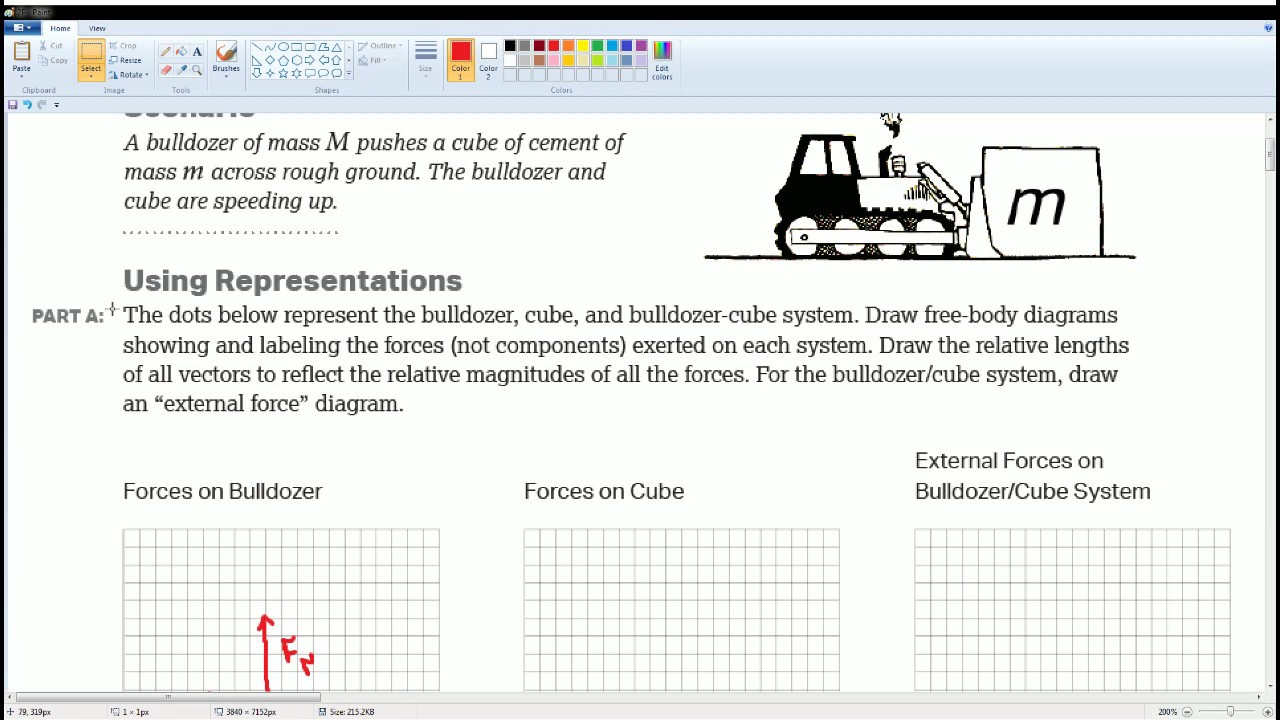The width and height of the screenshot is (1280, 720).
Task: Click the 'Using Representations' heading
Action: [292, 280]
